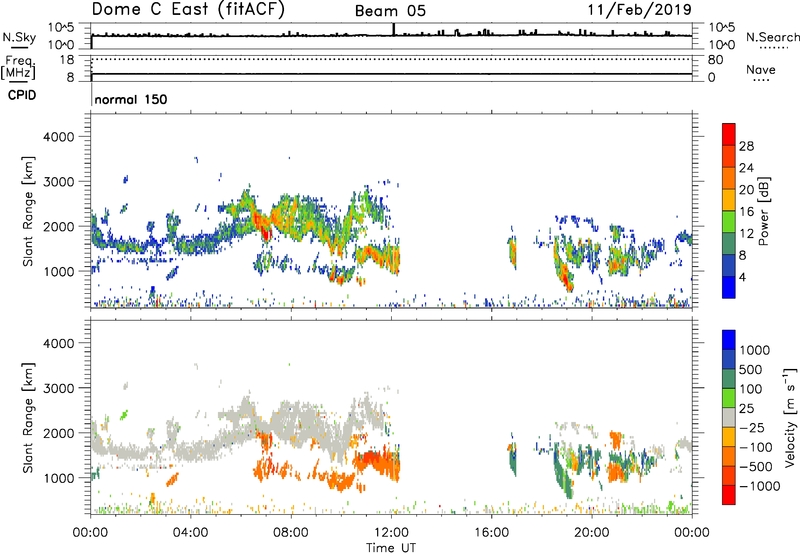Select the "-1000" velocity colorbar label
800x554 pixels.
coord(760,486)
